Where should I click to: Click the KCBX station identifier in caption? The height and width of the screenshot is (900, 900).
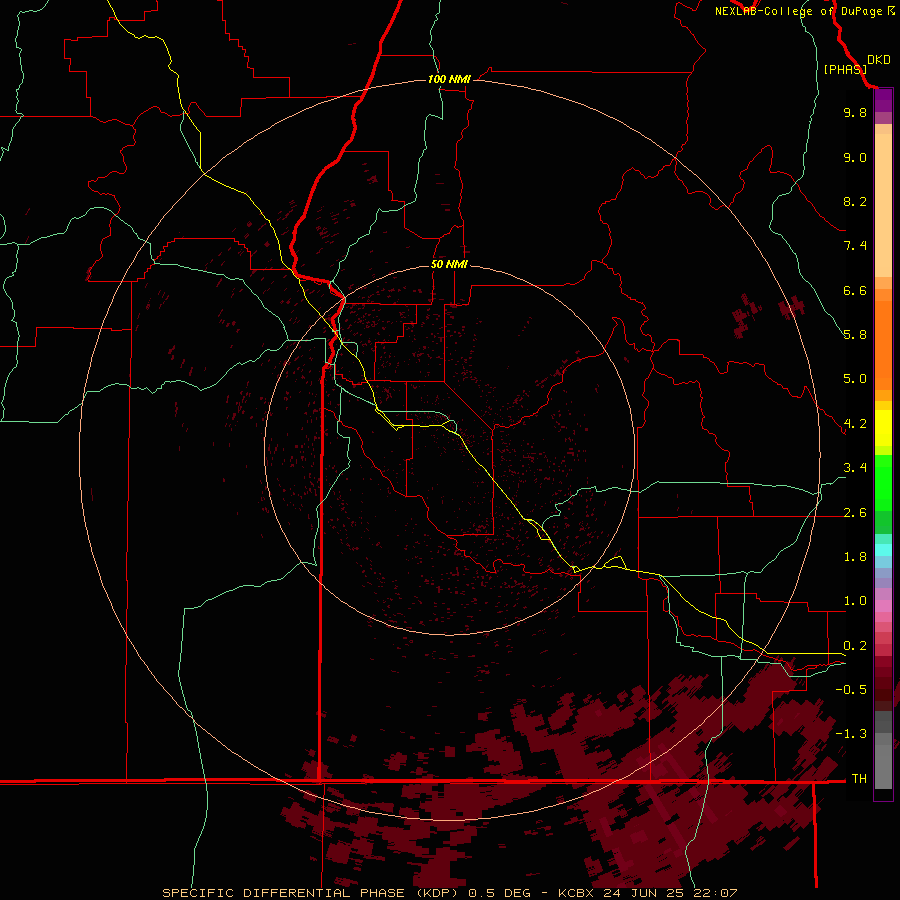point(577,893)
